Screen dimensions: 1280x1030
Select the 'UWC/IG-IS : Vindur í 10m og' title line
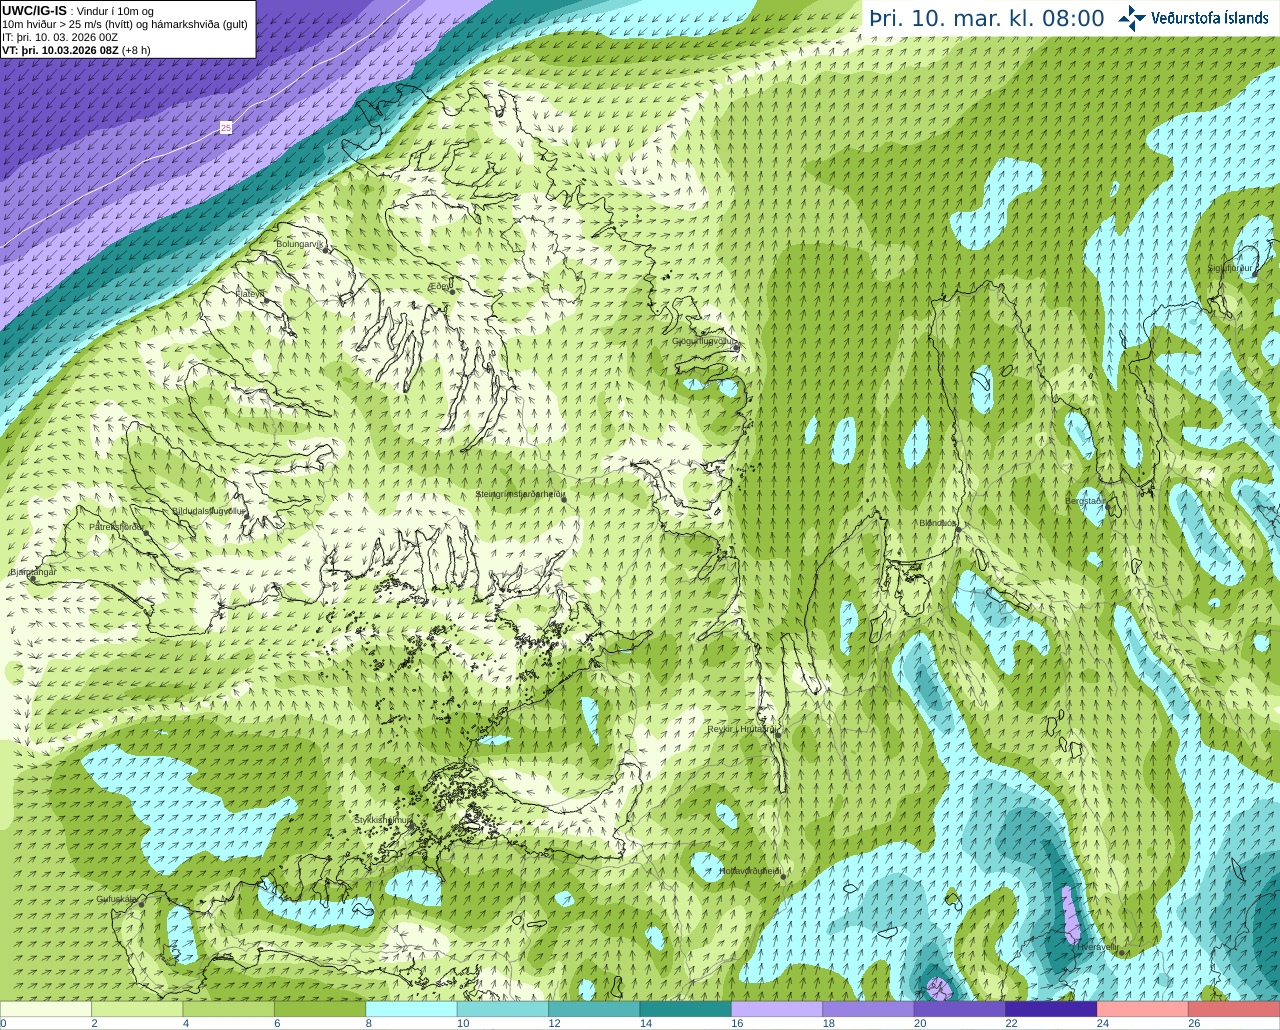[78, 11]
